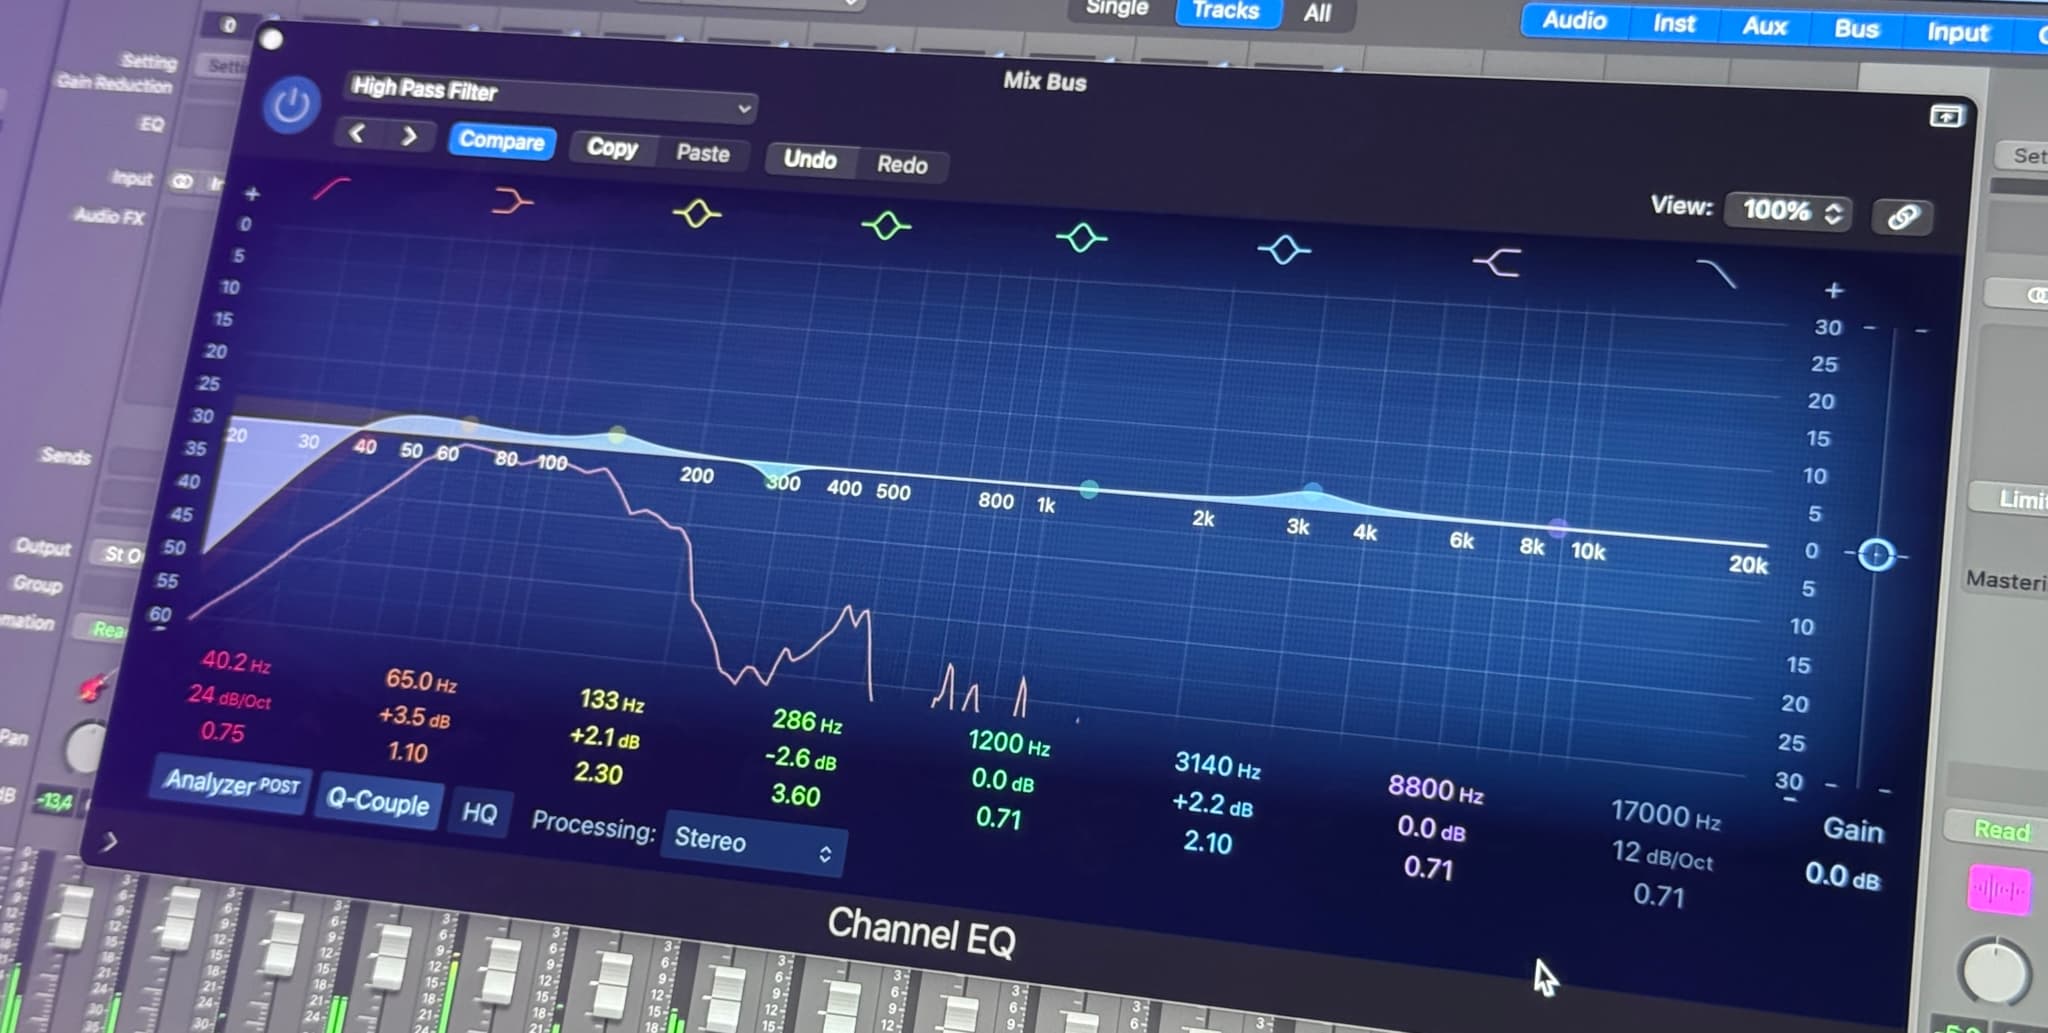Change the View zoom from 100%
Viewport: 2048px width, 1033px height.
tap(1787, 211)
